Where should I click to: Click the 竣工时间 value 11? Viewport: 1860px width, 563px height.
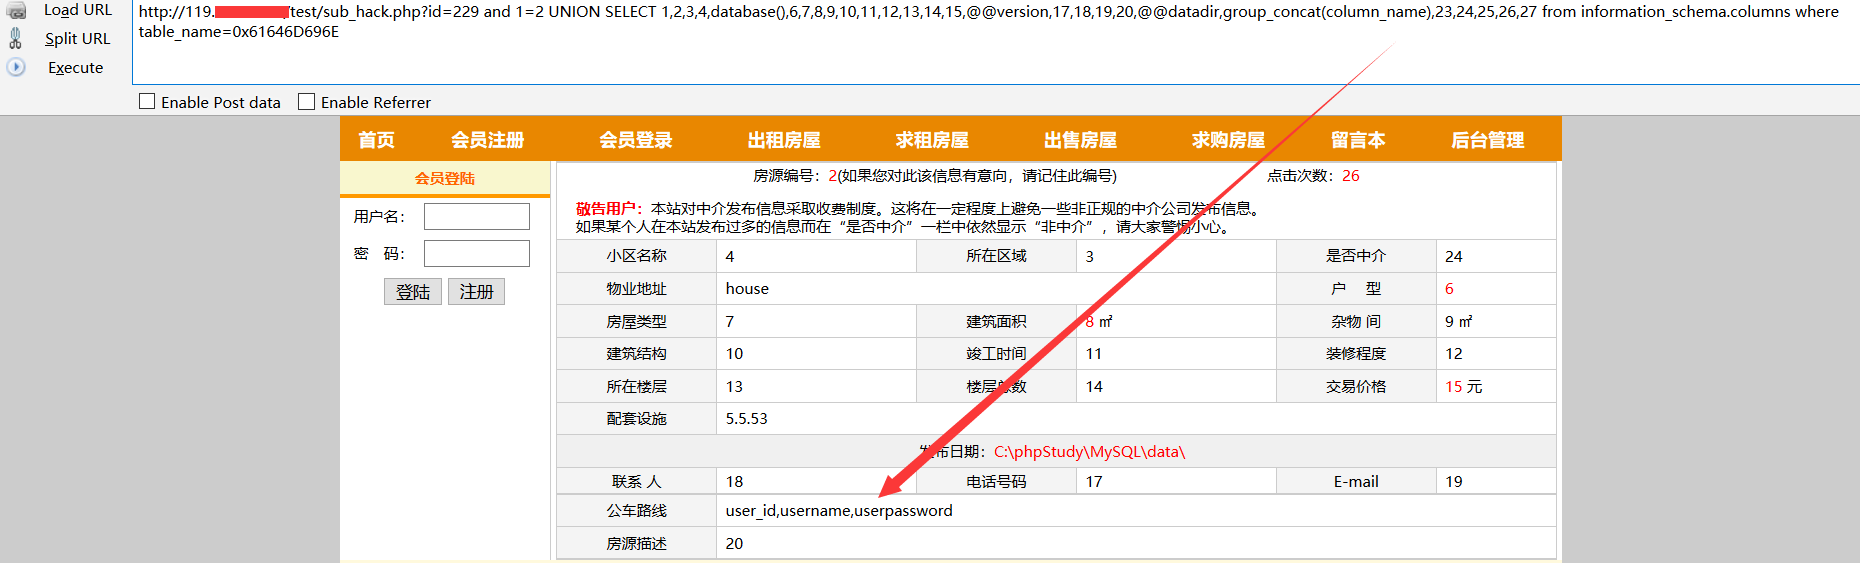[1094, 353]
